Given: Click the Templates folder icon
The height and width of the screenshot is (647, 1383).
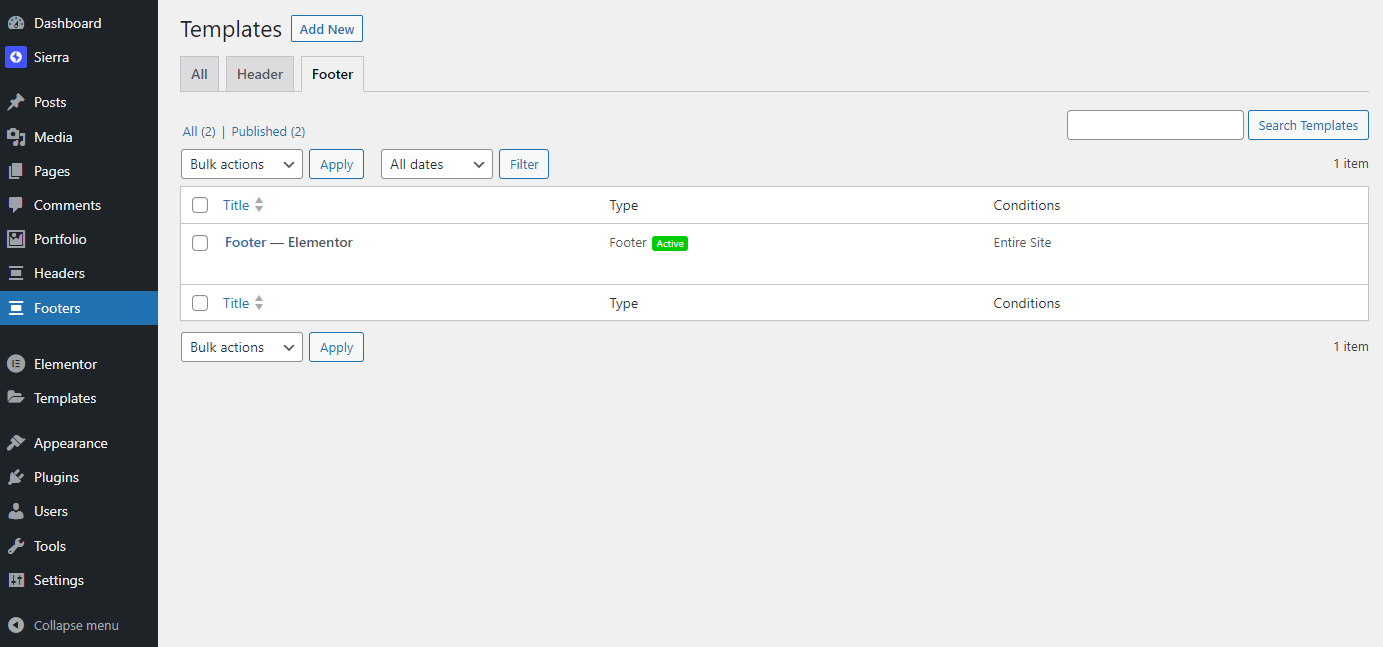Looking at the screenshot, I should click(x=16, y=398).
